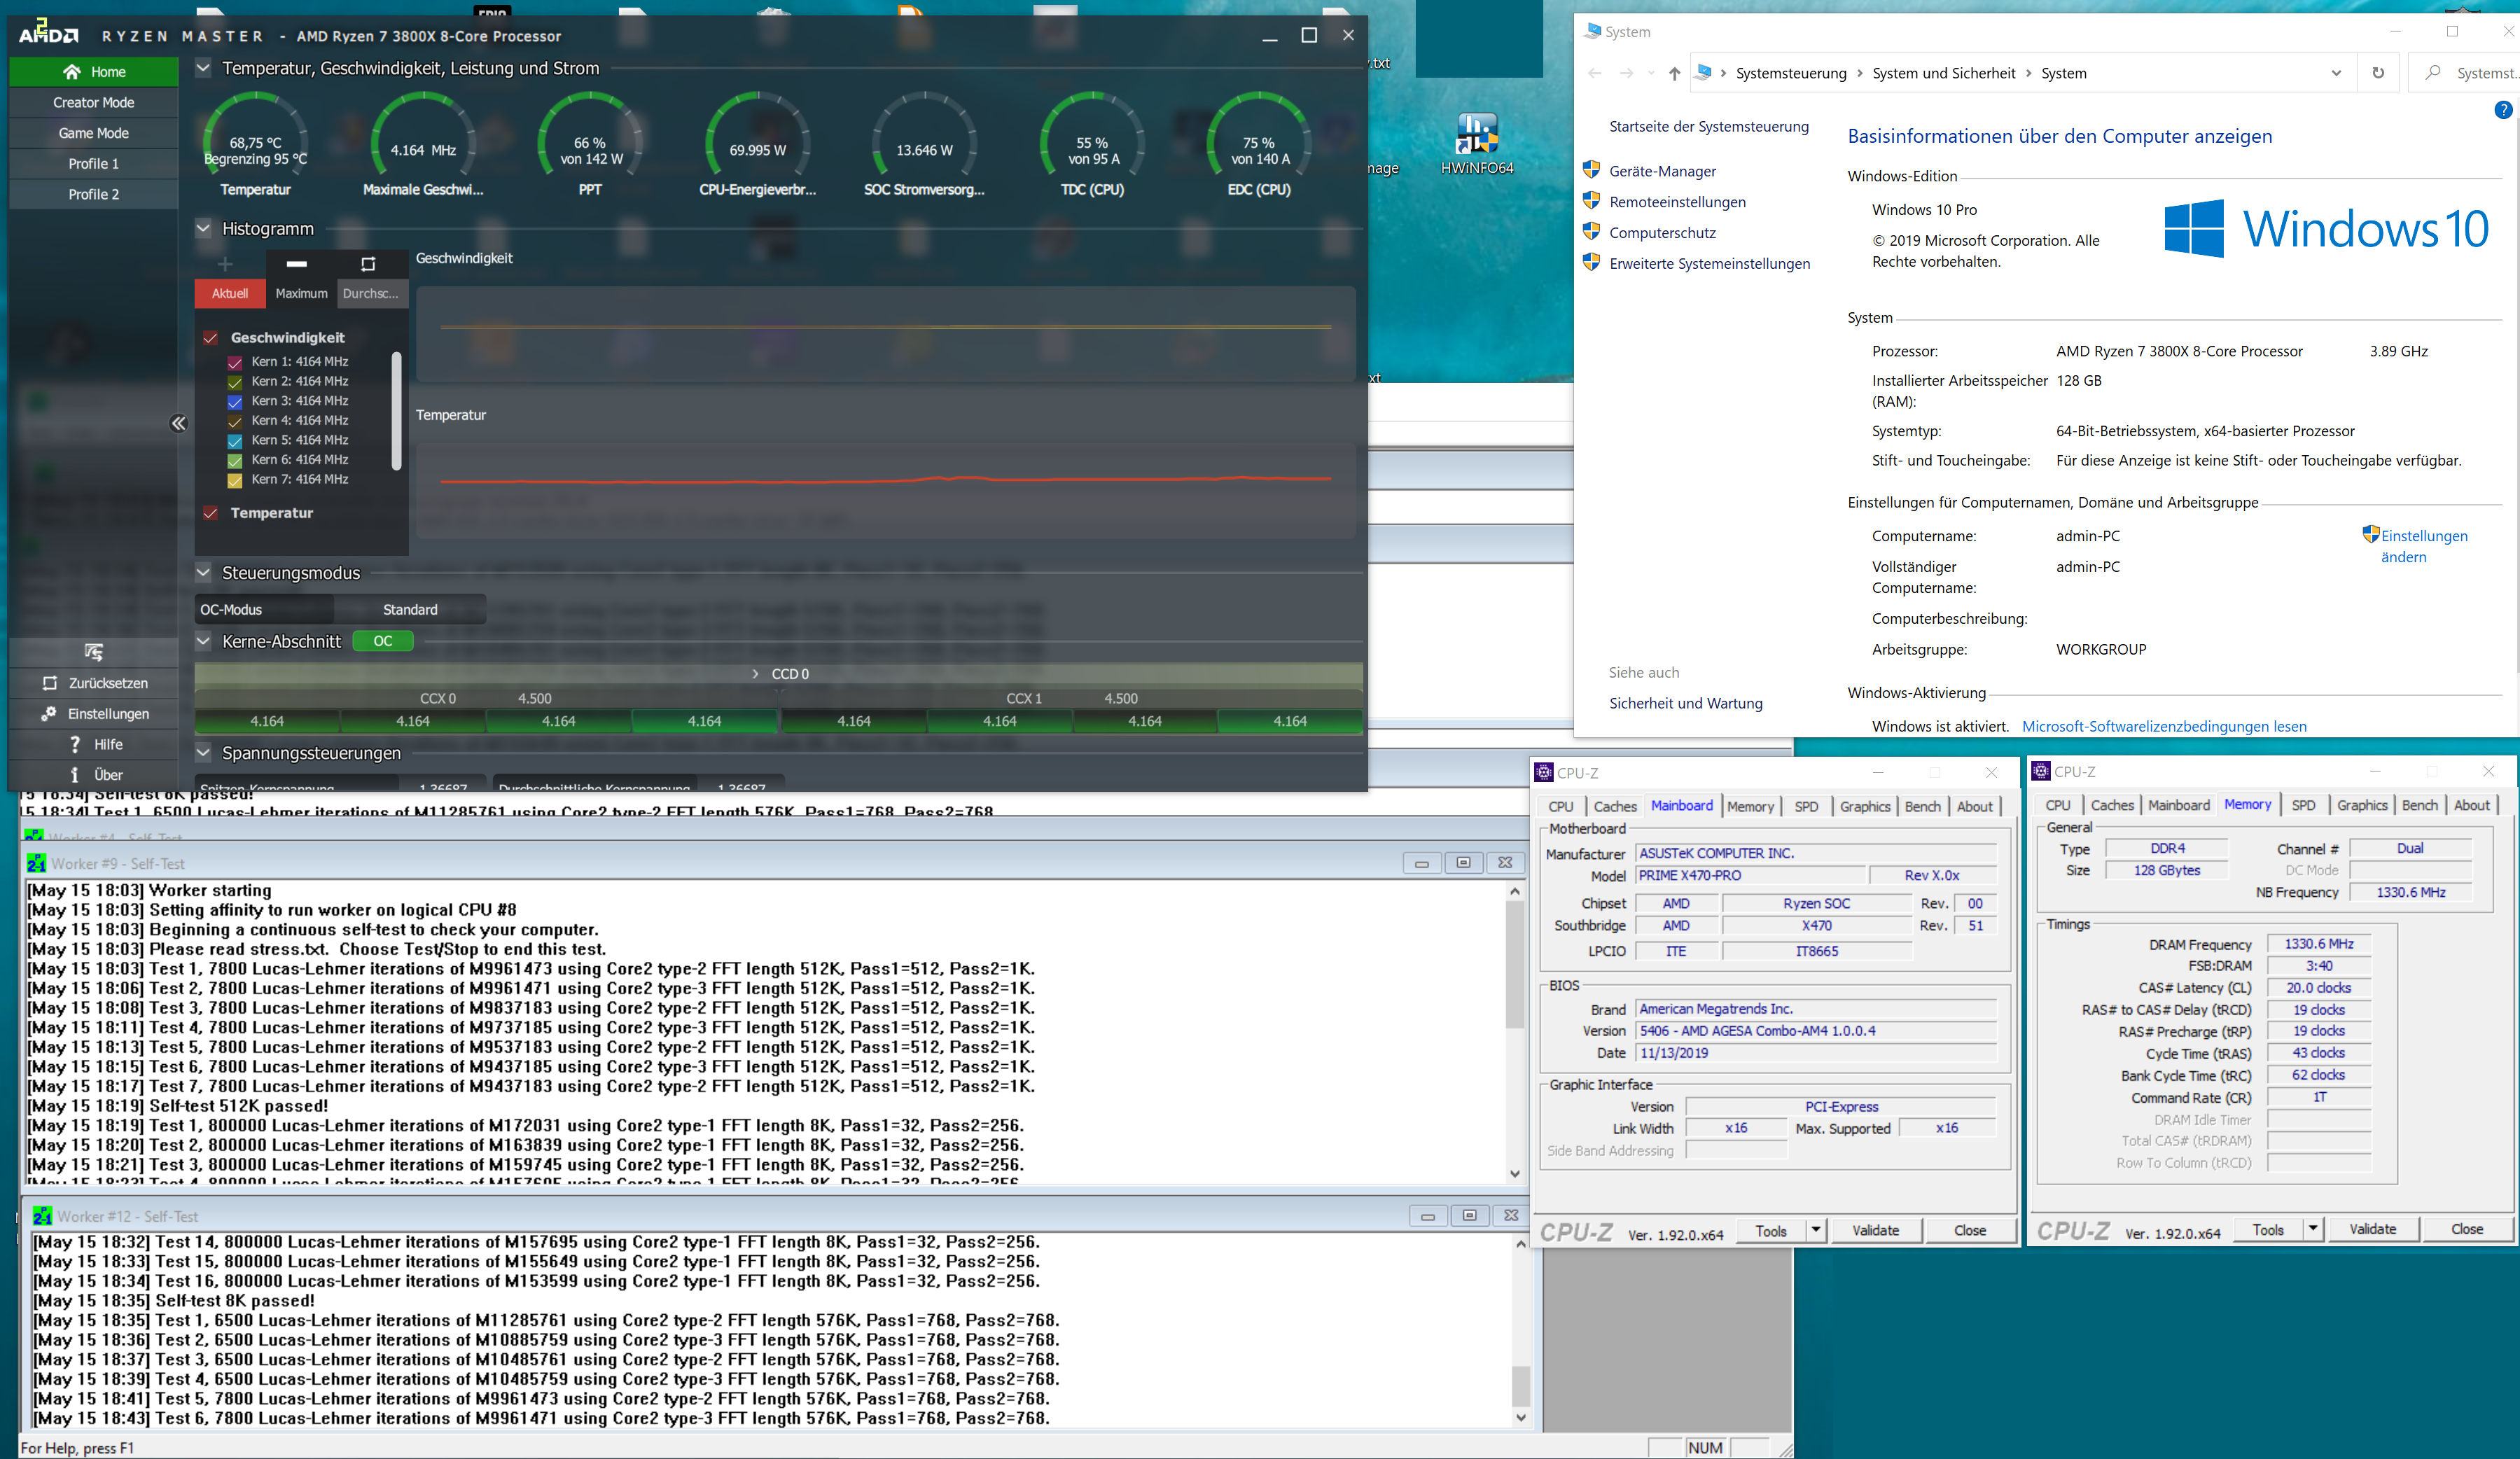Open Erweiterte Systemeinstellungen link
This screenshot has width=2520, height=1459.
[x=1709, y=264]
